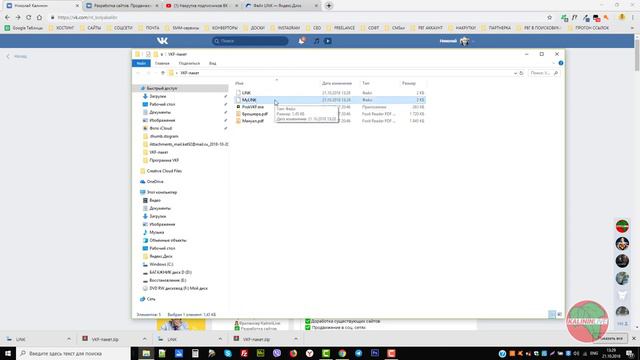Click Chrome's home button

(x=39, y=18)
